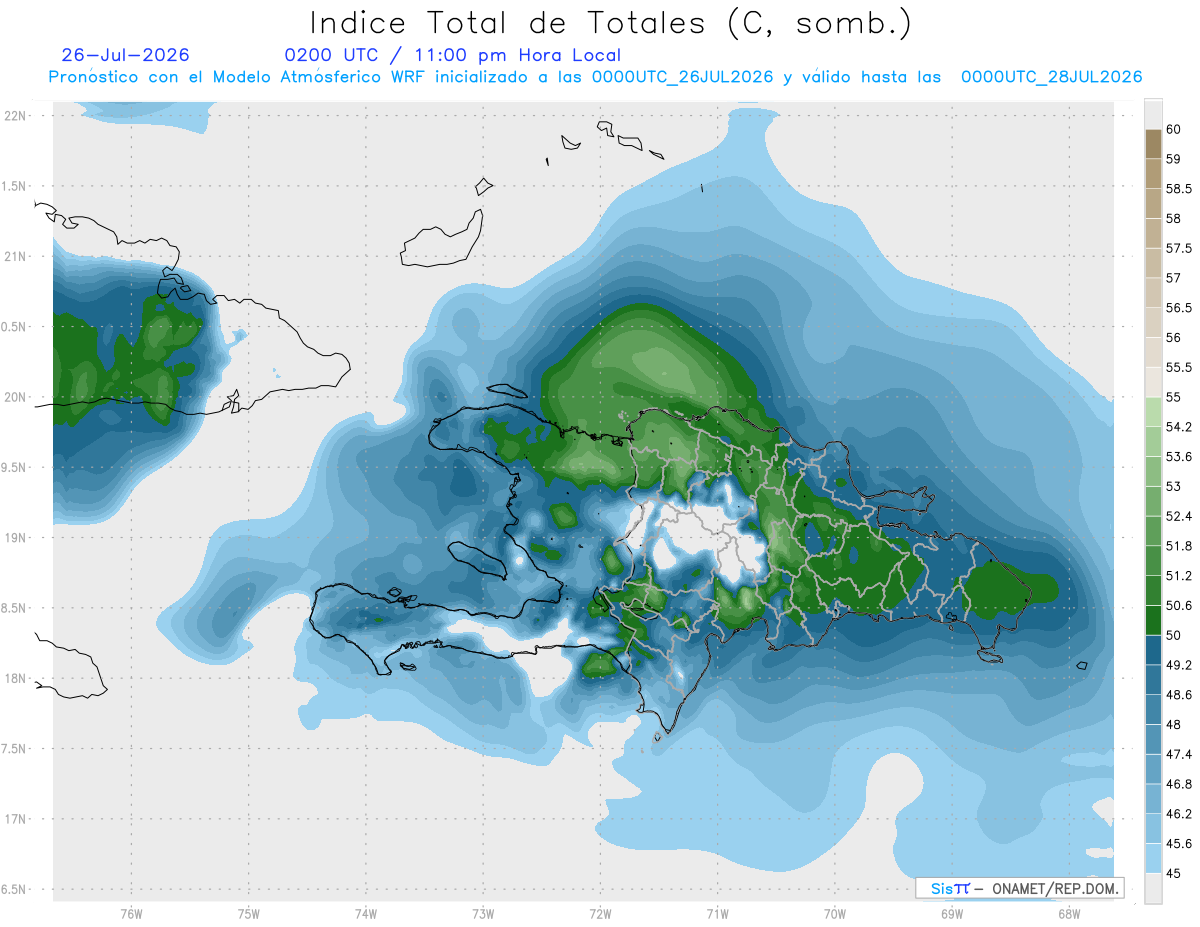This screenshot has height=927, width=1200.
Task: Click the legend value 56.5
Action: click(x=1180, y=308)
